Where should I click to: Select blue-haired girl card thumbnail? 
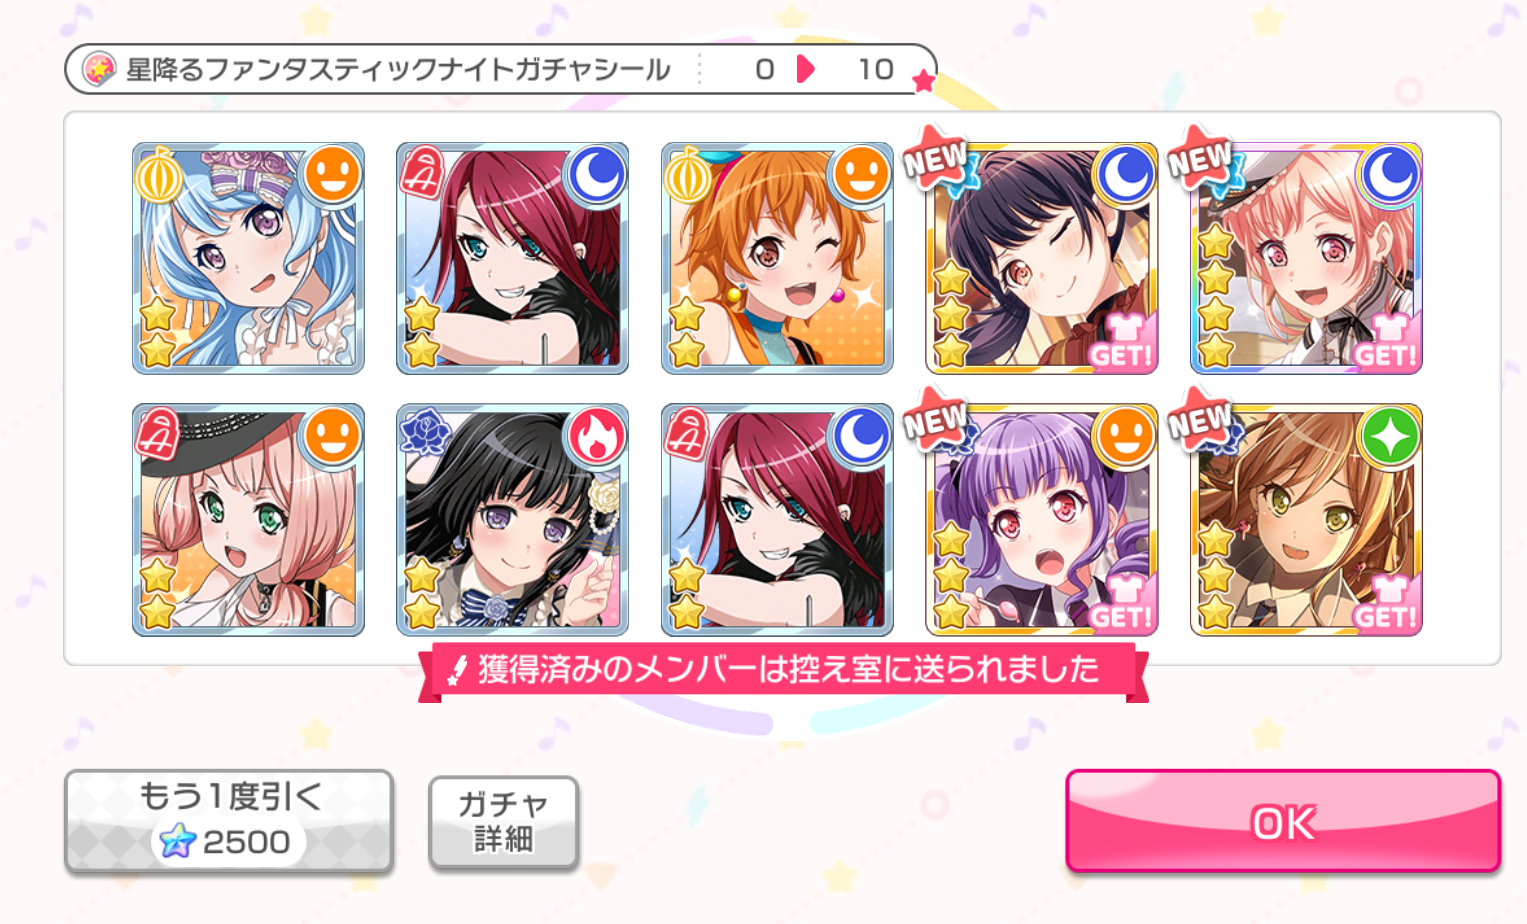[x=248, y=258]
